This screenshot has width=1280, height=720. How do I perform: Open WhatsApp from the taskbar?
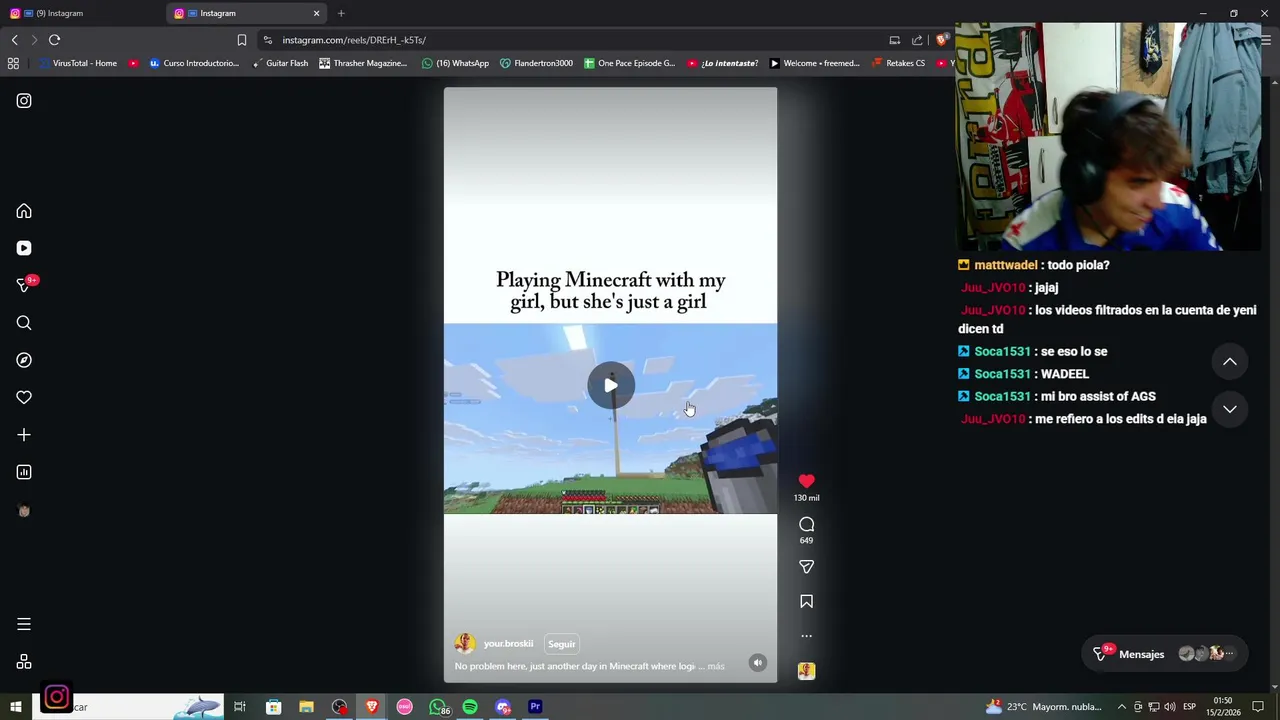point(438,707)
